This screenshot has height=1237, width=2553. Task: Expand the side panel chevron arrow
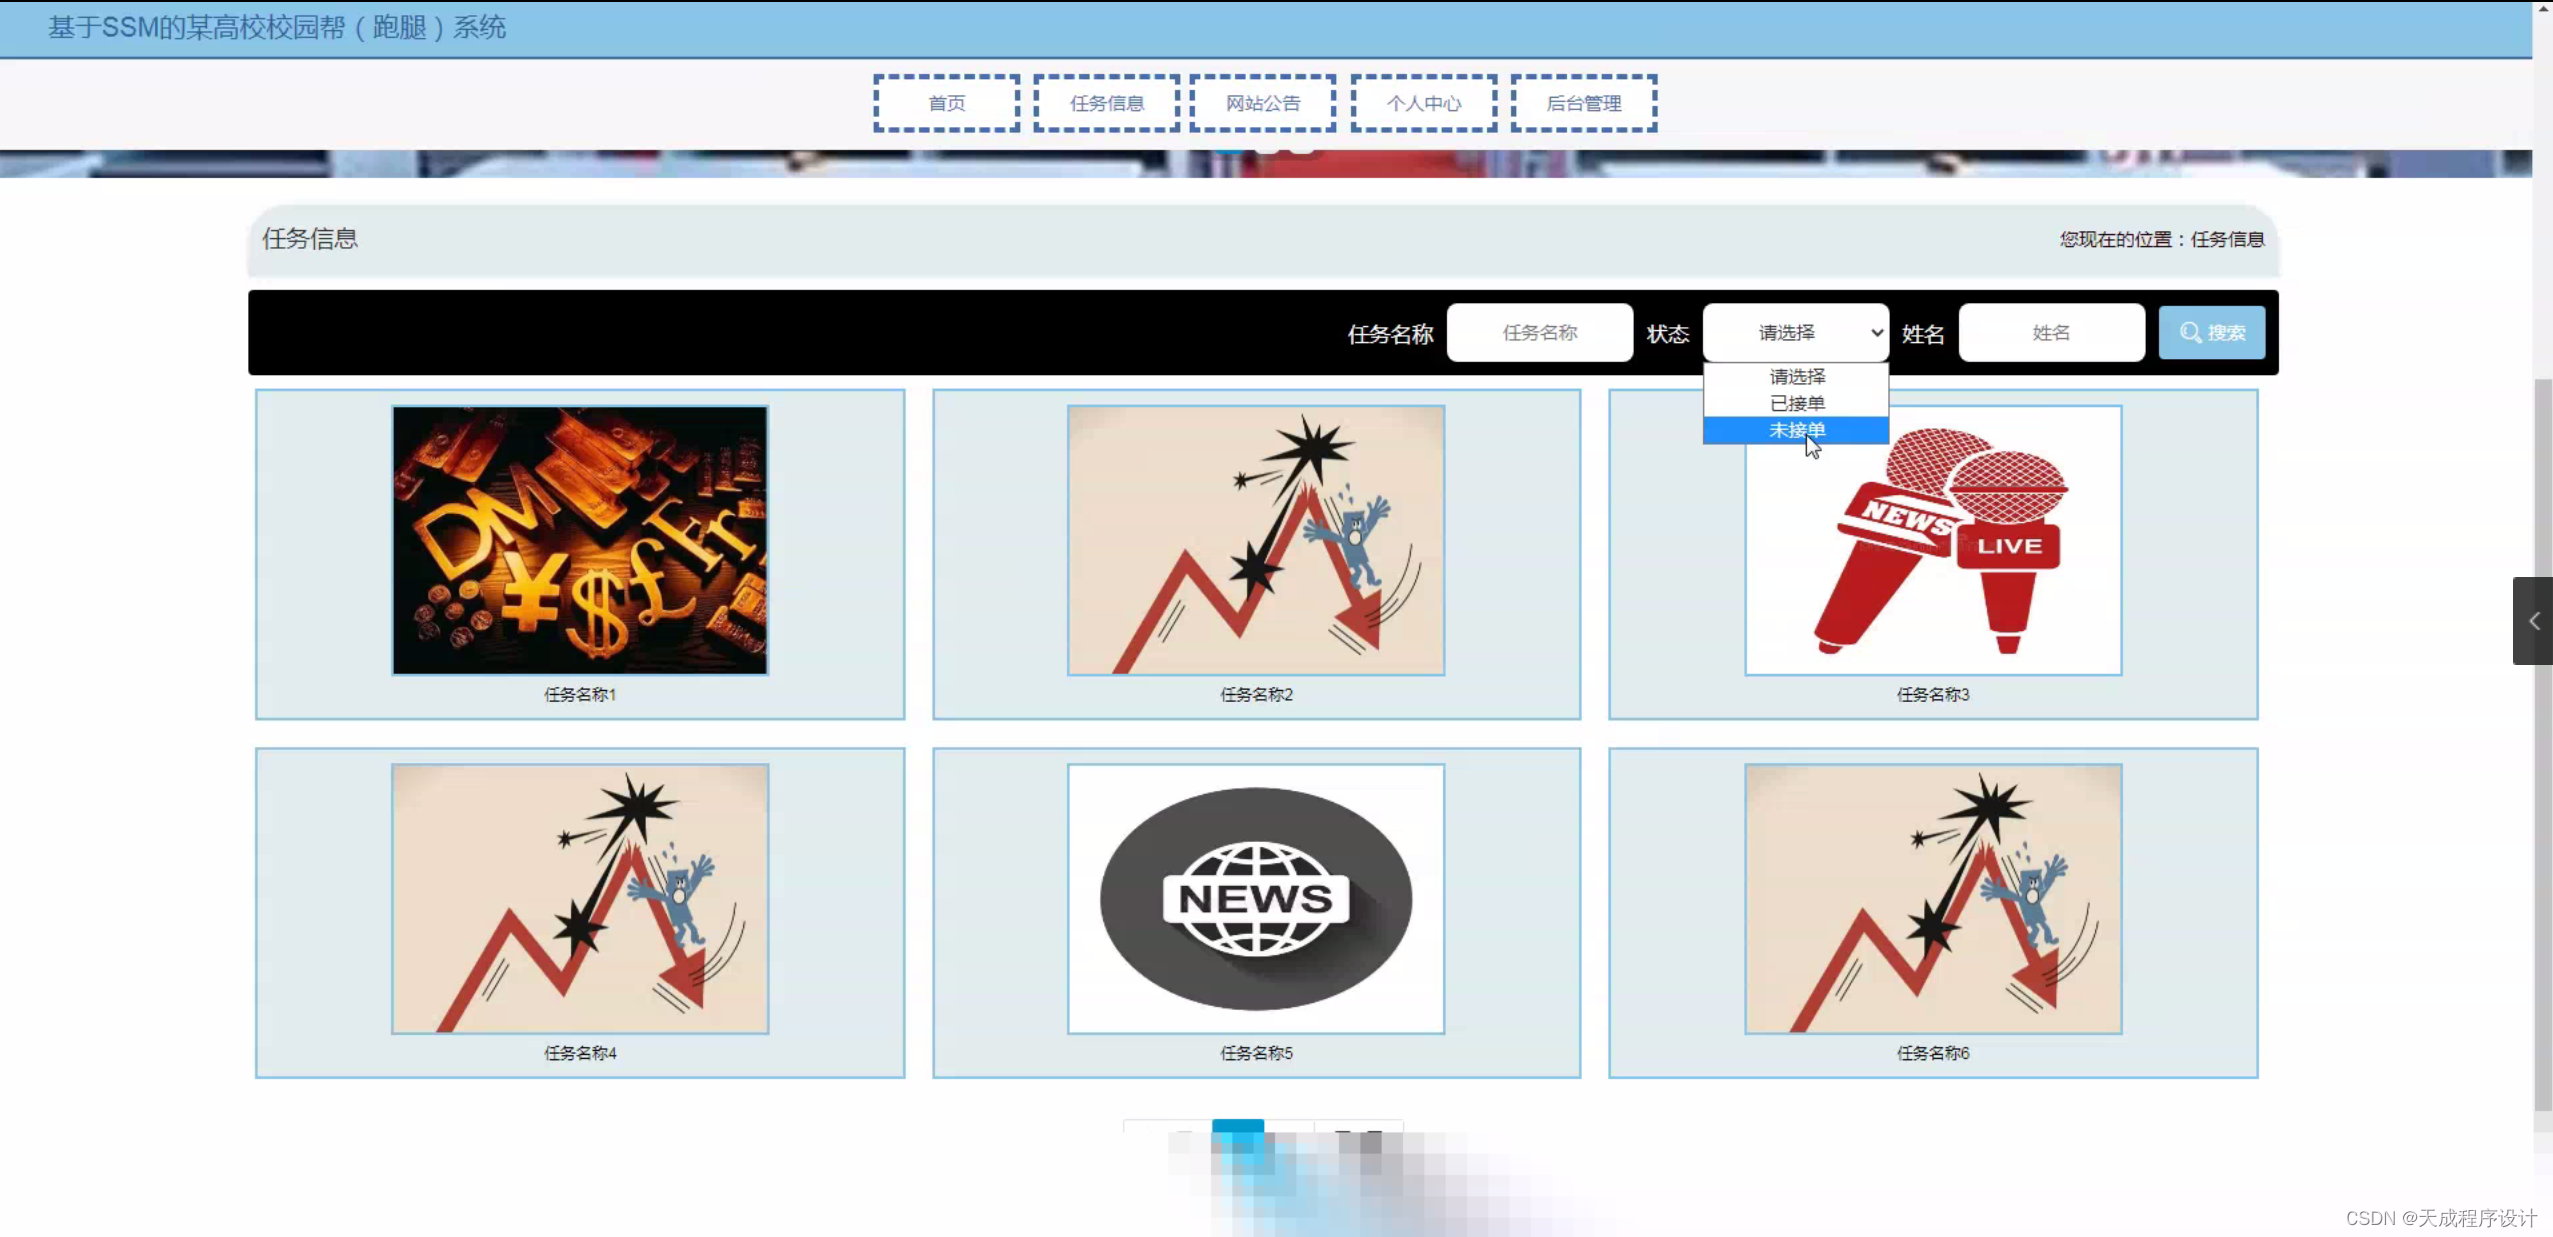coord(2533,621)
